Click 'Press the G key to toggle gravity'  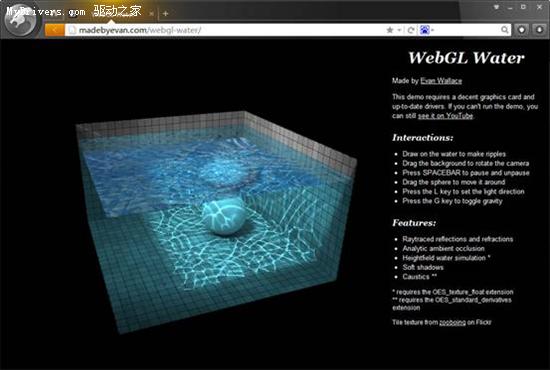click(452, 201)
